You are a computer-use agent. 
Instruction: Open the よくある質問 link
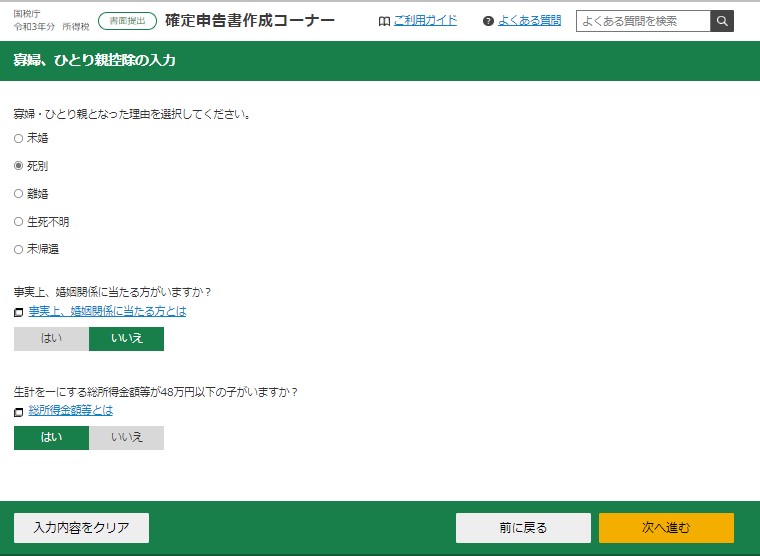[529, 21]
